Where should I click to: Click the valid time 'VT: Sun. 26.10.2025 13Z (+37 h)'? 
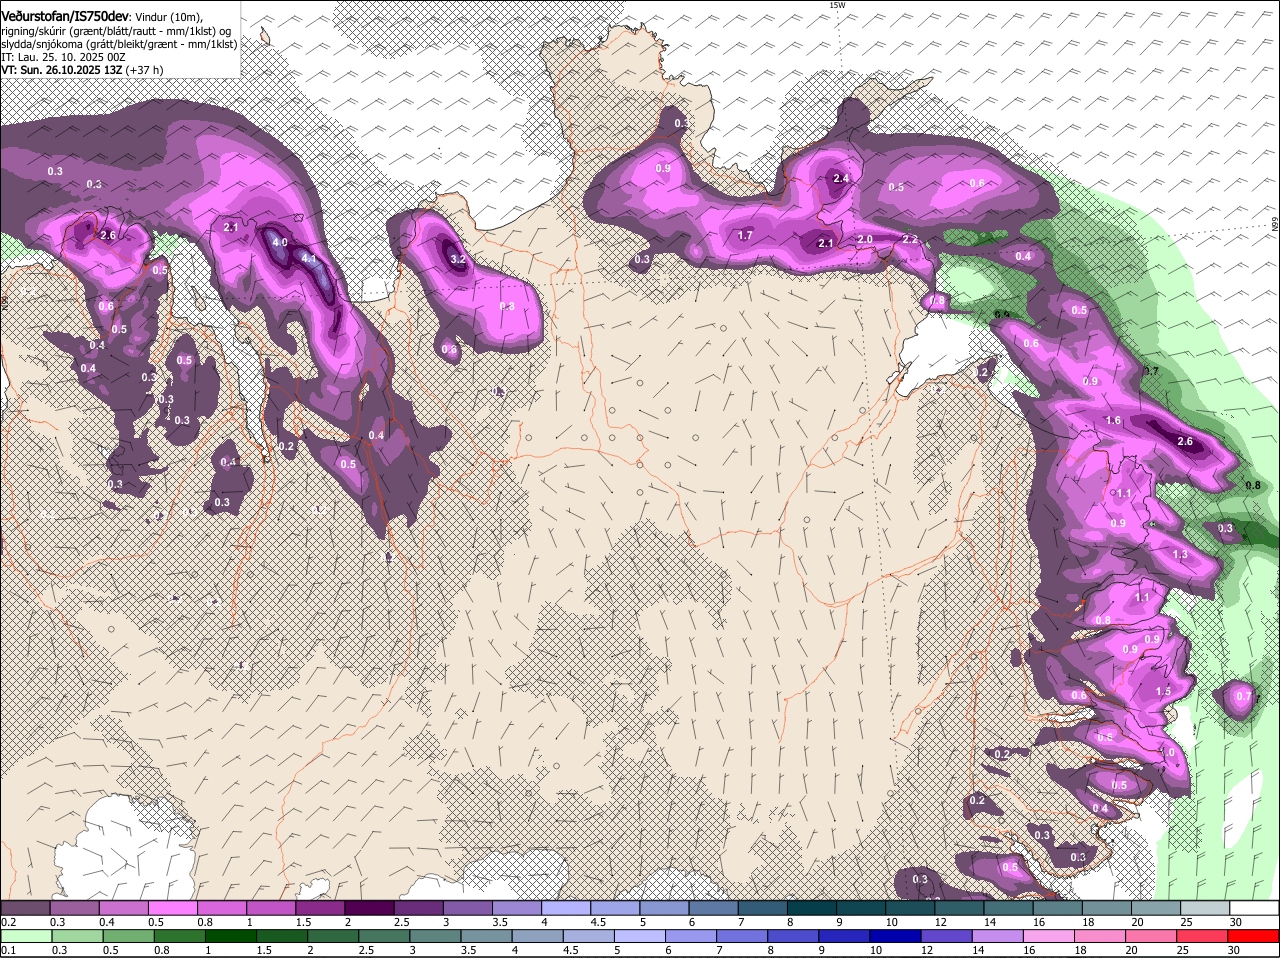click(x=82, y=70)
